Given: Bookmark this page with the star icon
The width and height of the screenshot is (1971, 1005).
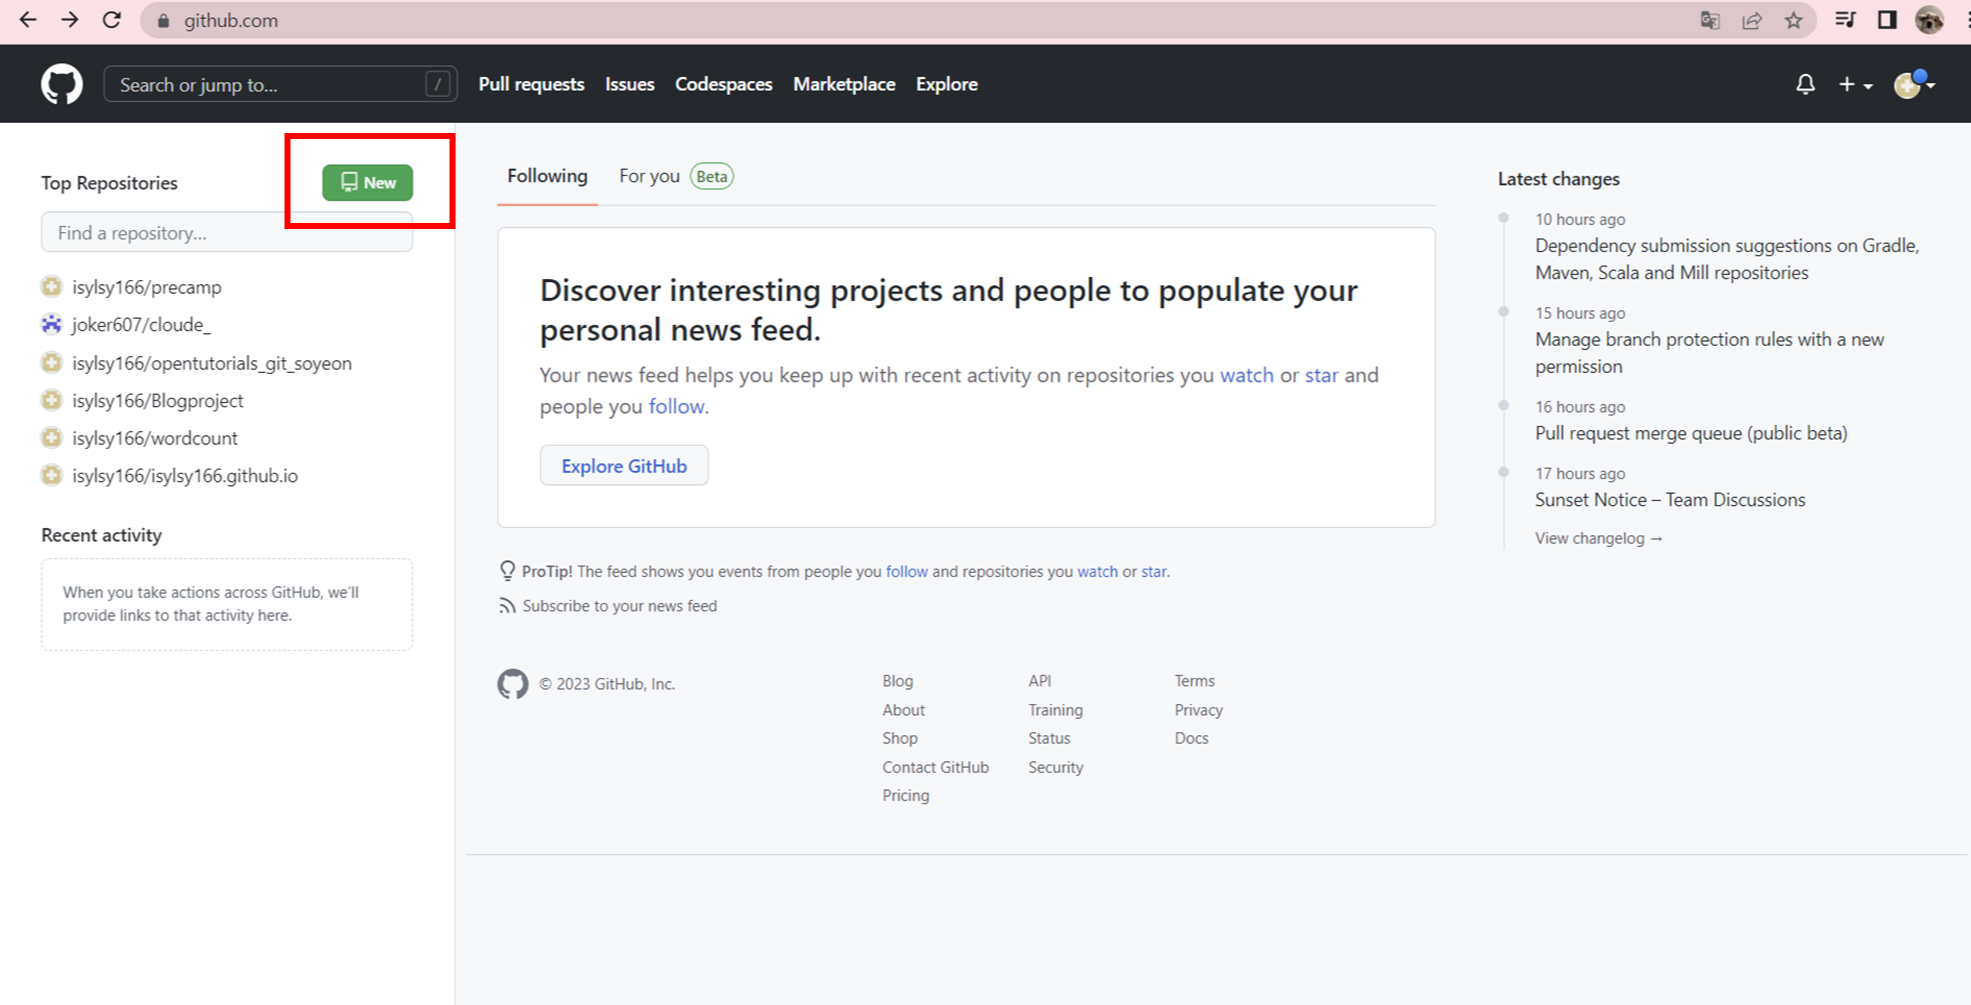Looking at the screenshot, I should (1794, 20).
